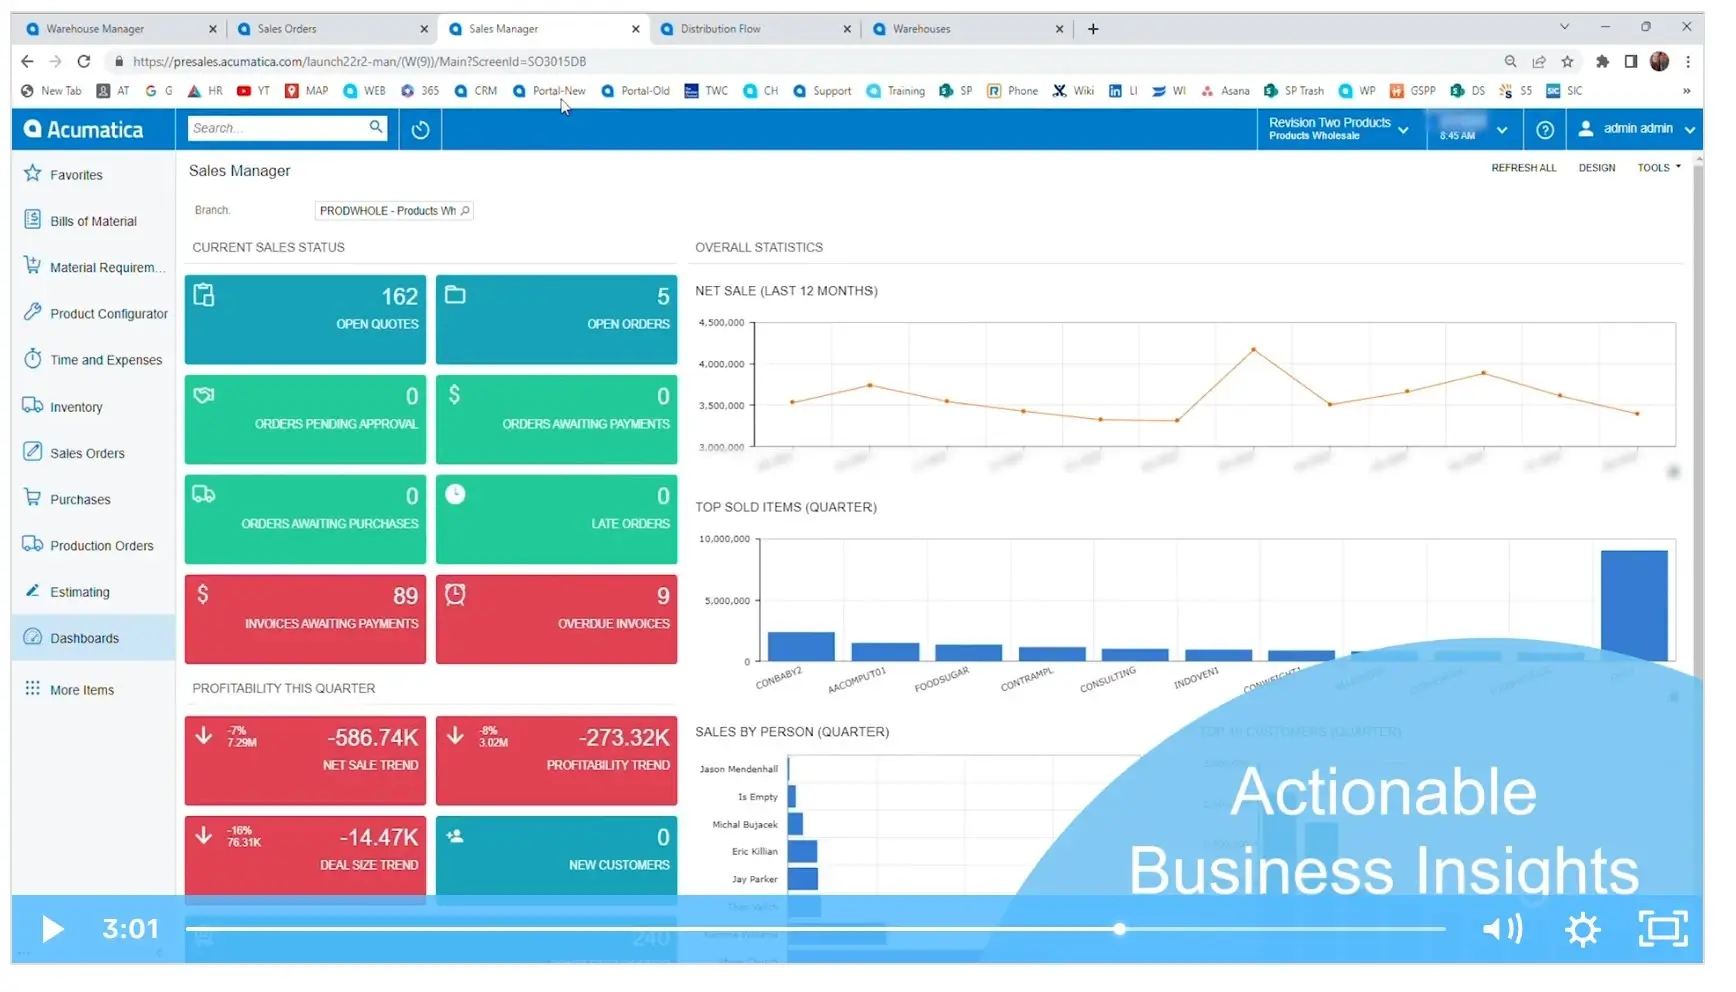Open Net Sale Trend tile
The width and height of the screenshot is (1736, 992).
[305, 760]
